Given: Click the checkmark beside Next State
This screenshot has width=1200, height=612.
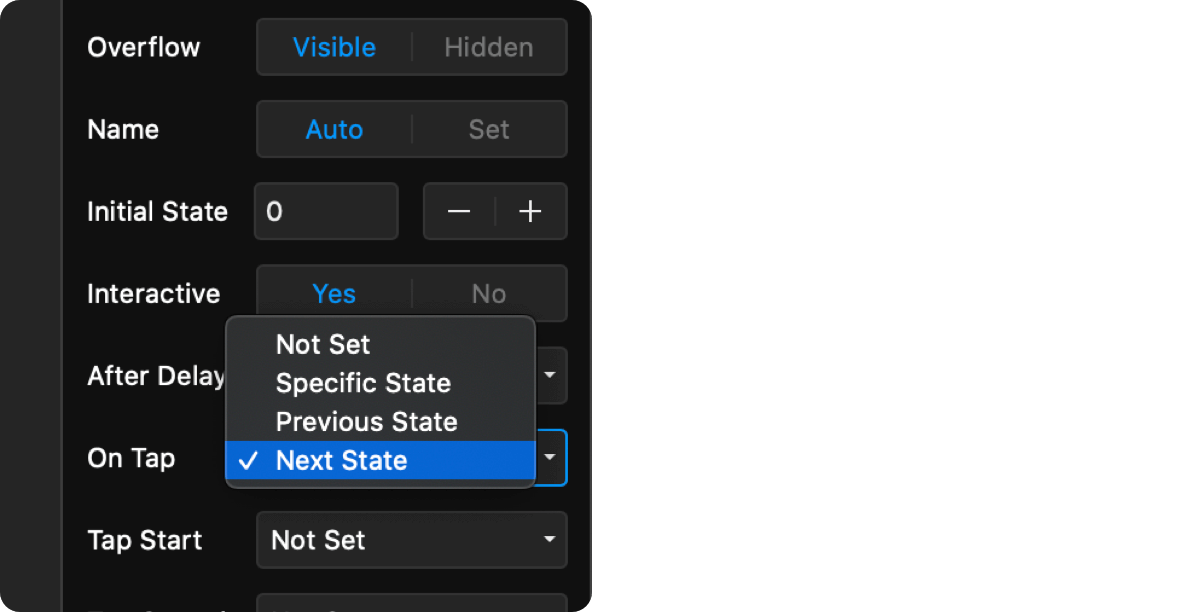Looking at the screenshot, I should [250, 461].
